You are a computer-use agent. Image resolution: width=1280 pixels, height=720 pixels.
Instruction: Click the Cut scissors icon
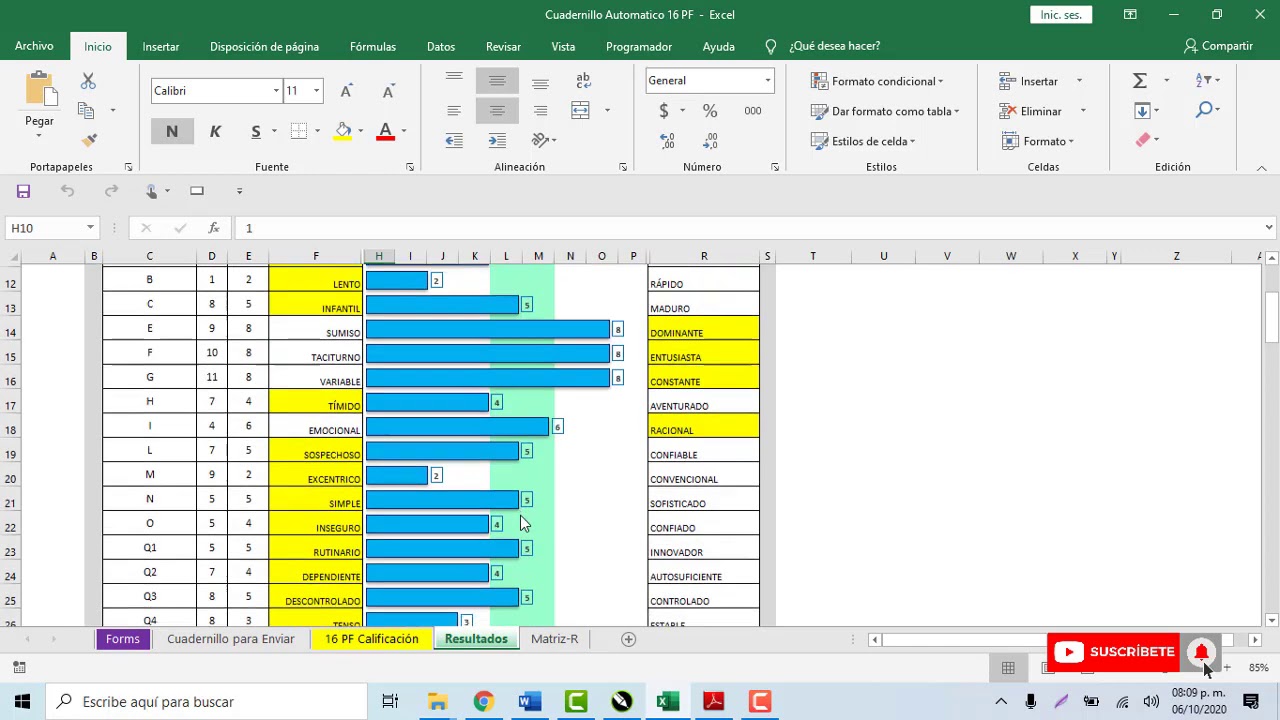coord(88,82)
